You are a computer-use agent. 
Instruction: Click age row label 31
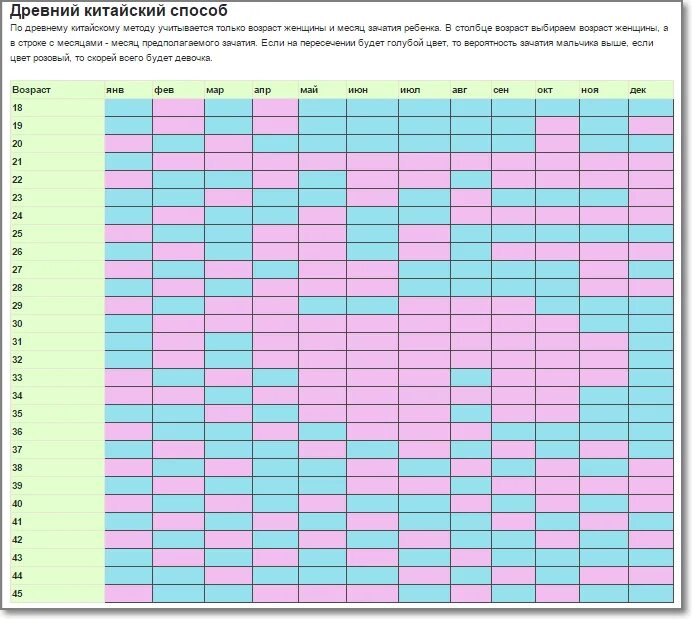point(17,342)
